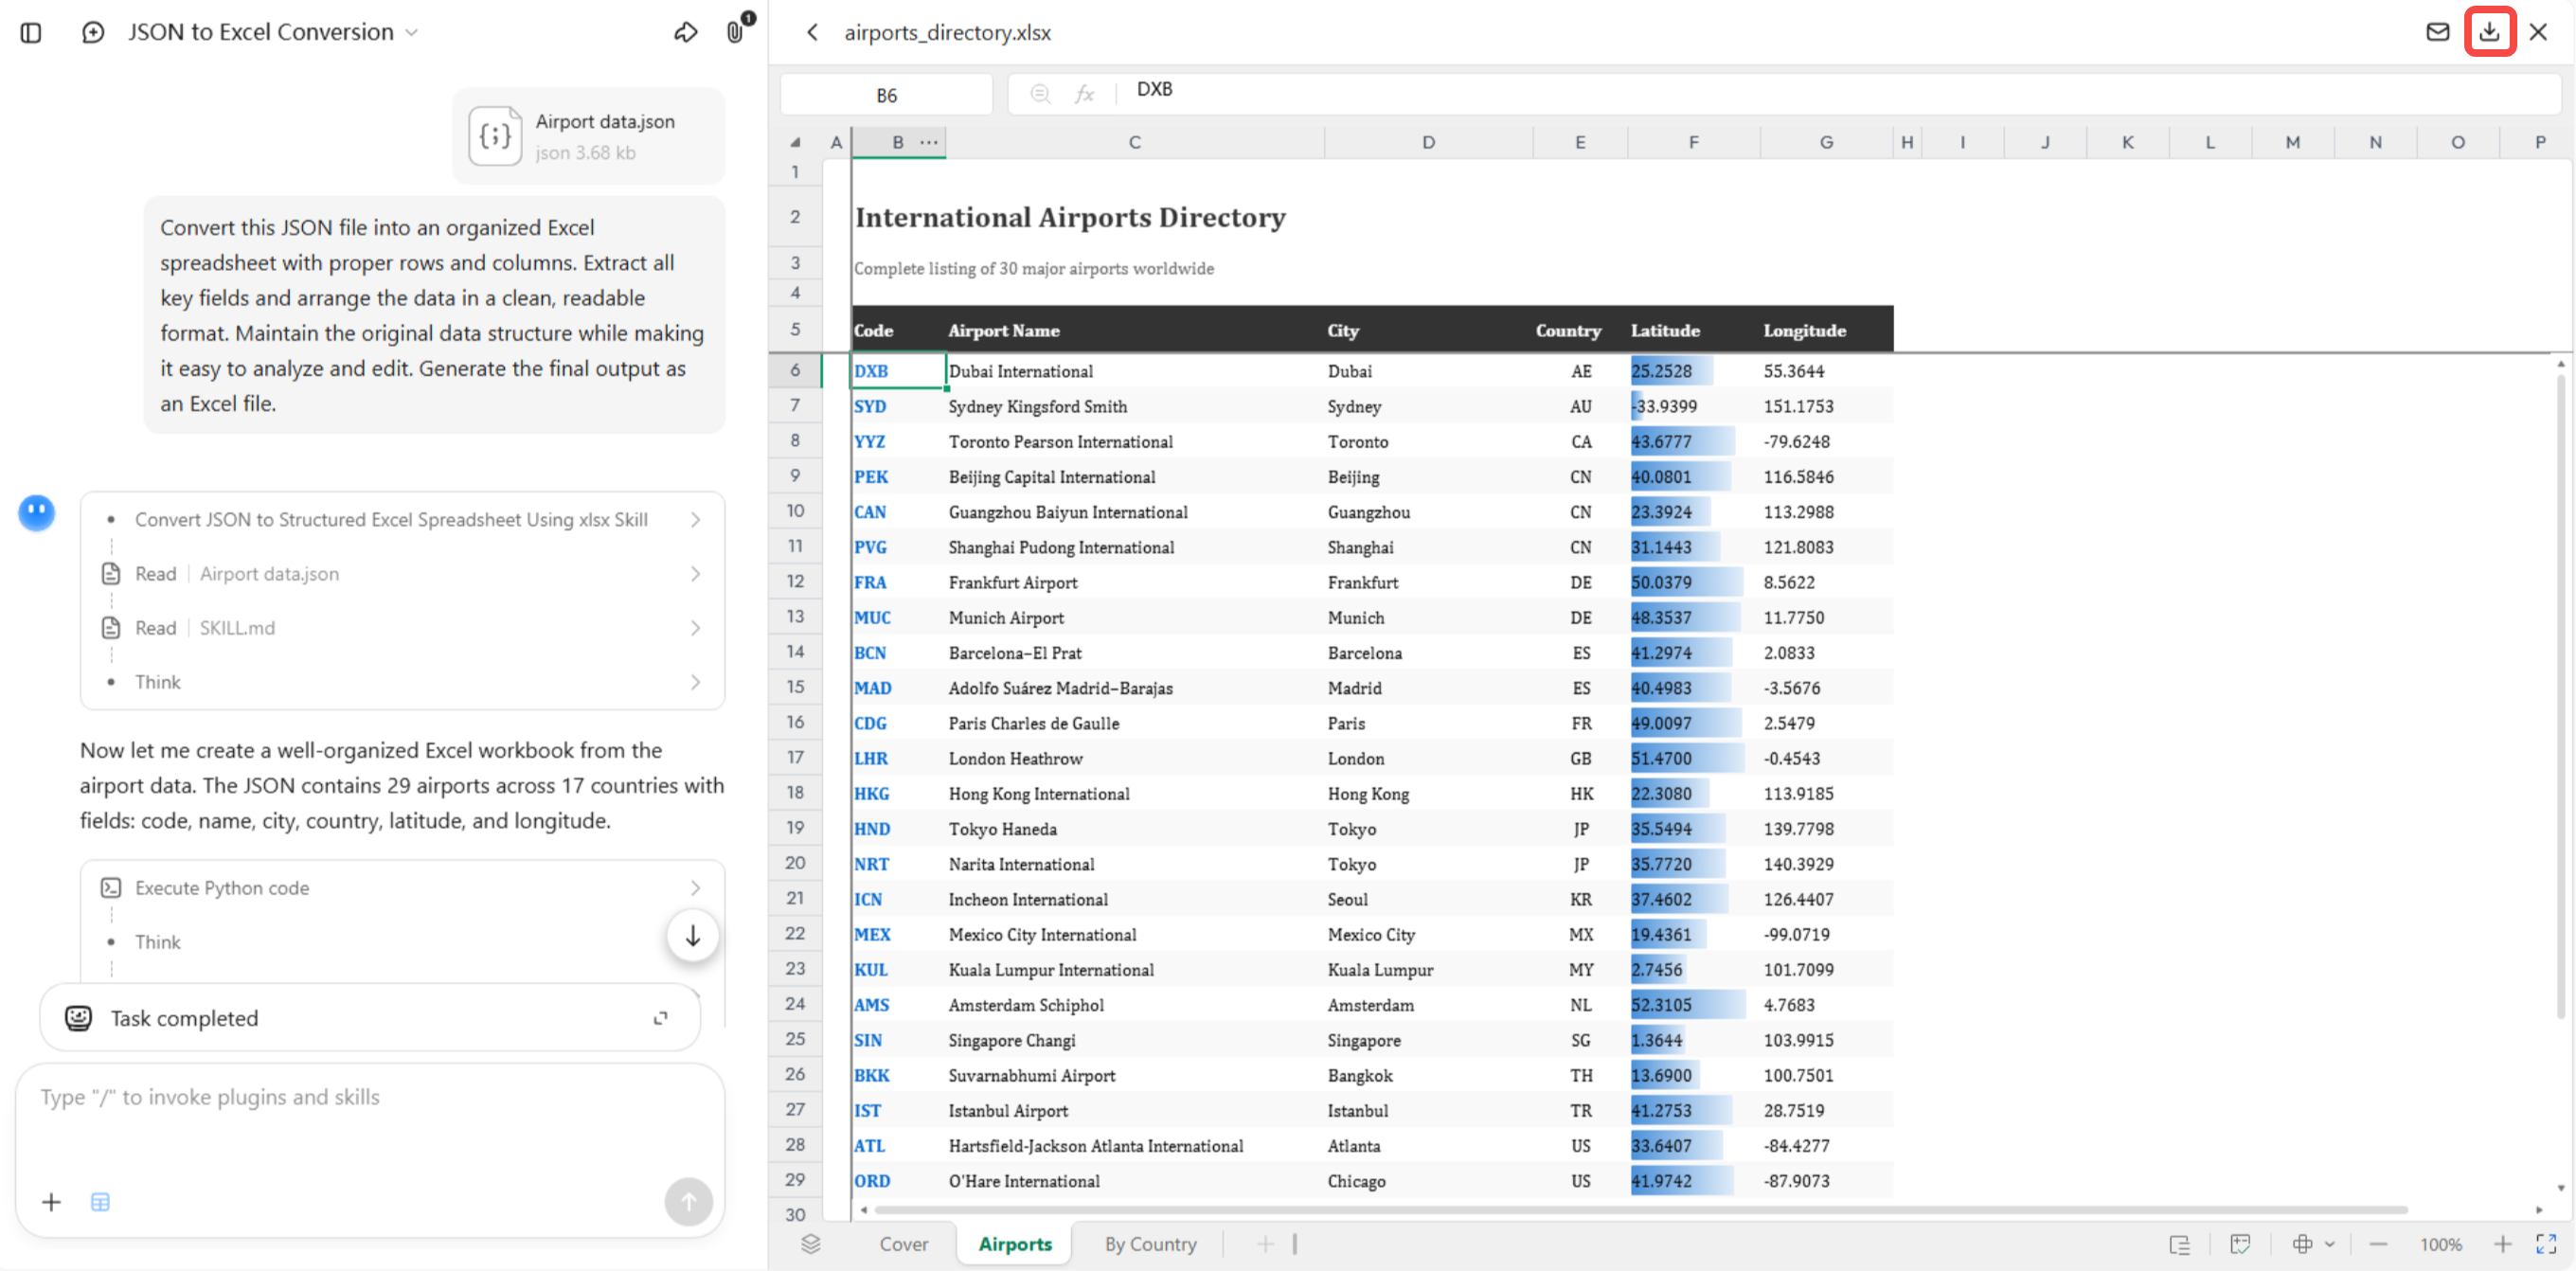Zoom in with the plus button
This screenshot has height=1271, width=2576.
(2503, 1244)
